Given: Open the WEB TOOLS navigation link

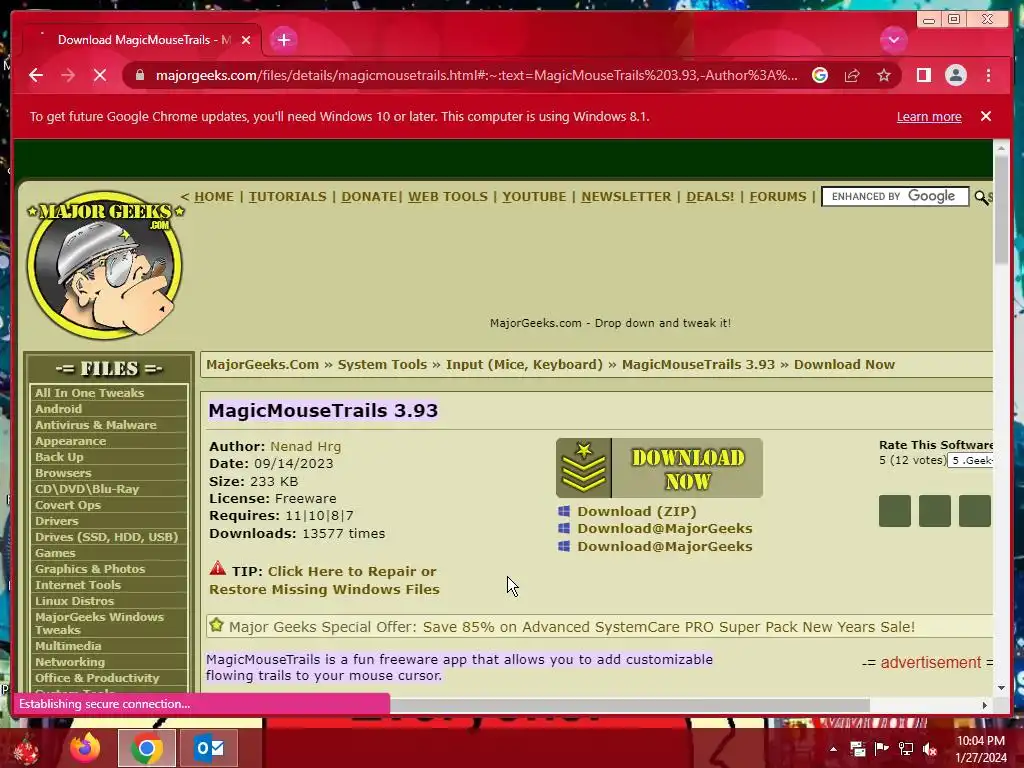Looking at the screenshot, I should [447, 197].
